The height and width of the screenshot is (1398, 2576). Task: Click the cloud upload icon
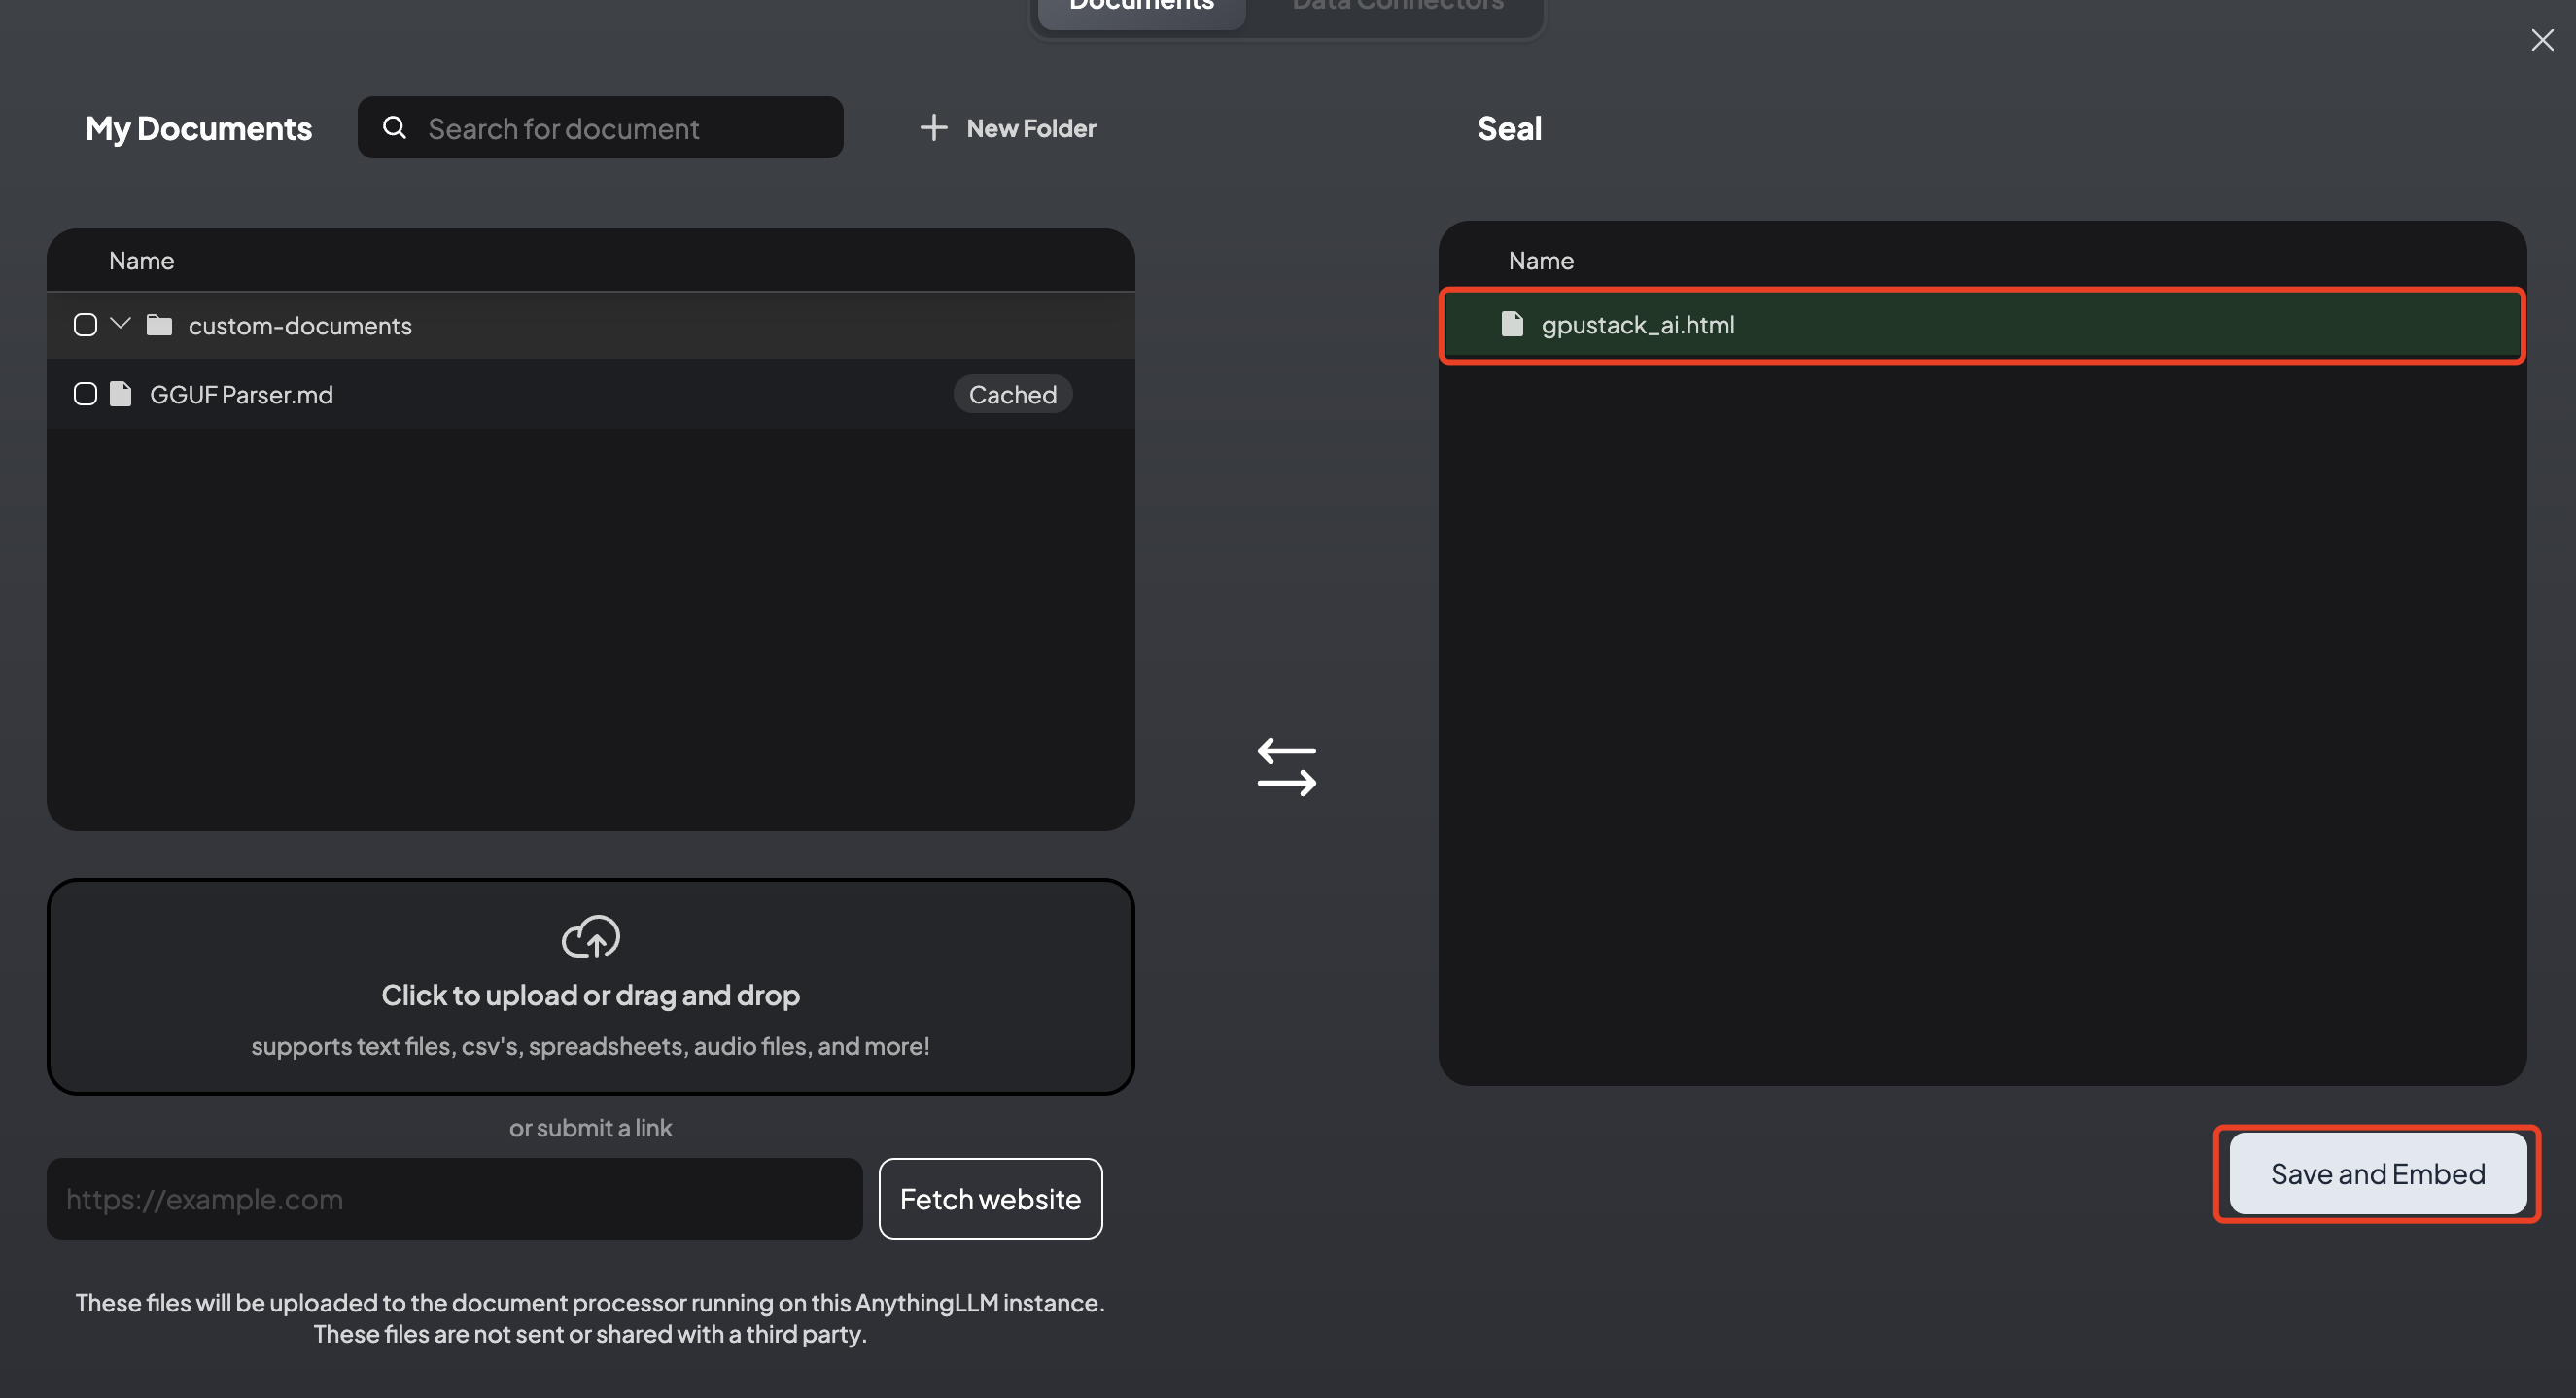(590, 936)
